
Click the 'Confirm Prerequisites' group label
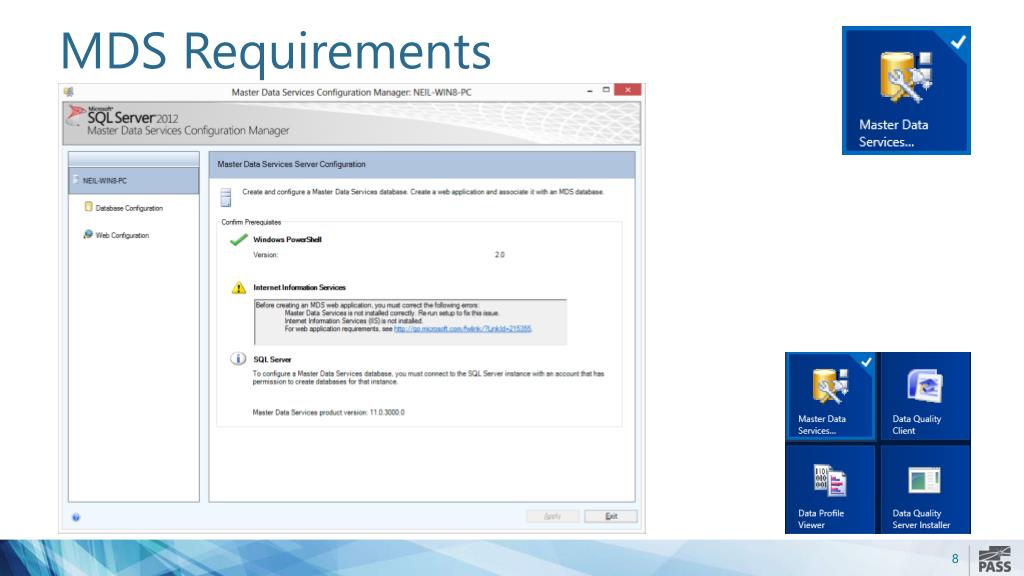[x=251, y=222]
